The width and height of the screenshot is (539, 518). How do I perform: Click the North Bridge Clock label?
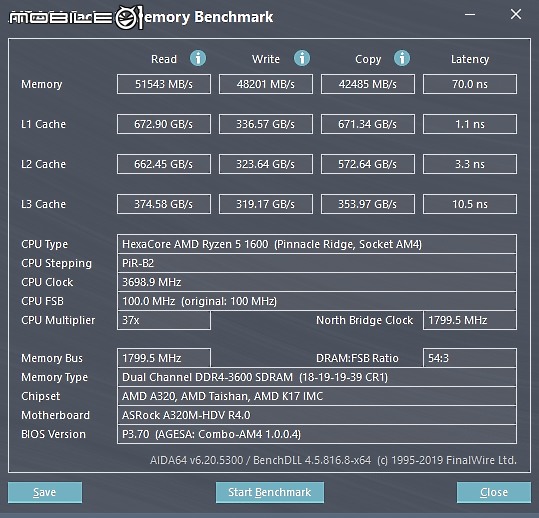[x=364, y=320]
